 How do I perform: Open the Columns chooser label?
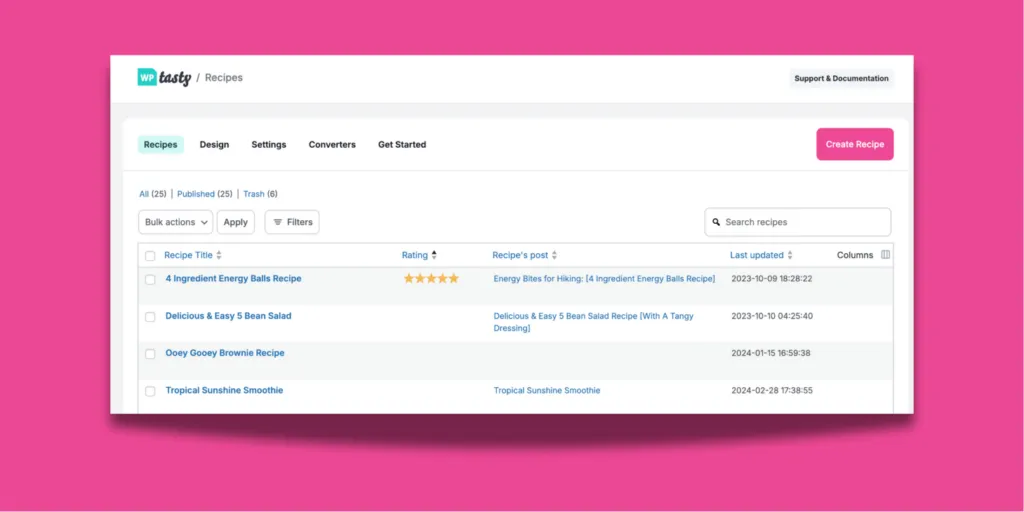pos(855,255)
